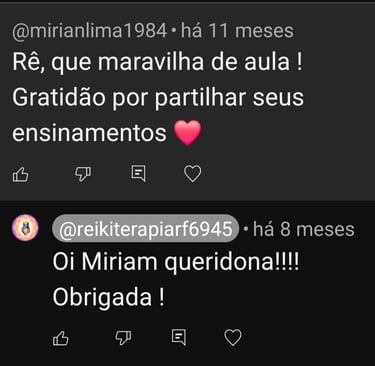Dislike the reply by reikiterapiarf6945

click(123, 338)
